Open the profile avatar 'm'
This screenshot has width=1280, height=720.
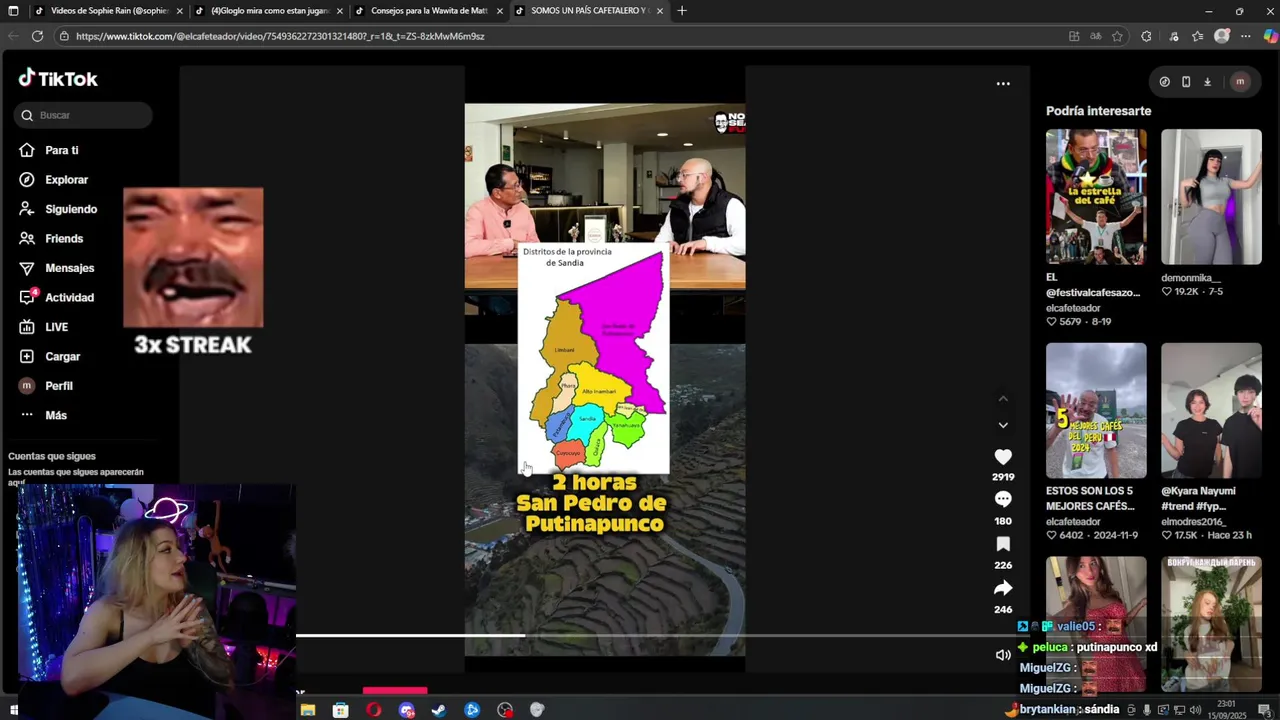(x=1240, y=82)
